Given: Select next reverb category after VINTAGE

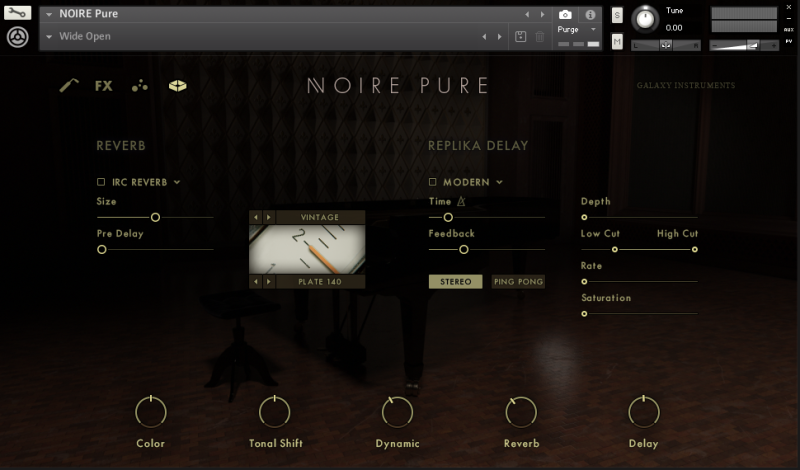Looking at the screenshot, I should (269, 217).
